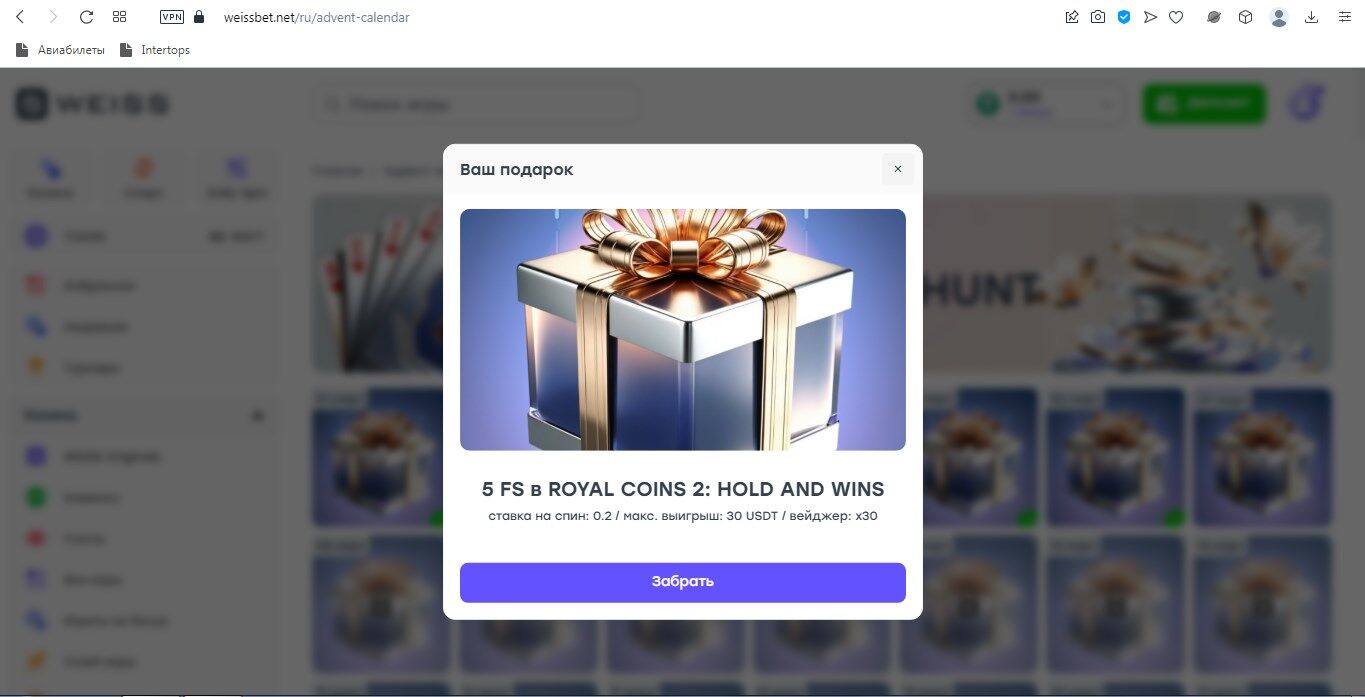Open the speed dial grid icon
The height and width of the screenshot is (697, 1365).
click(x=120, y=17)
